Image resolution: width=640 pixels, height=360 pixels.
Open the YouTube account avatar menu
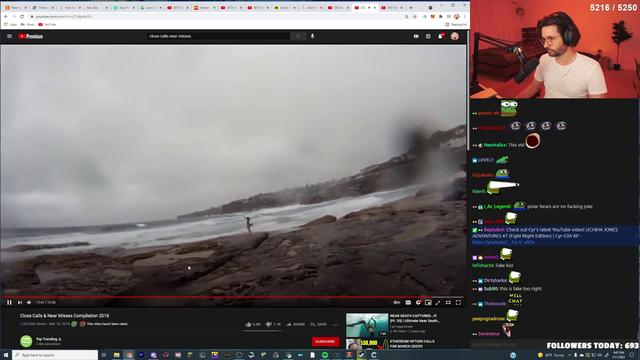coord(454,36)
